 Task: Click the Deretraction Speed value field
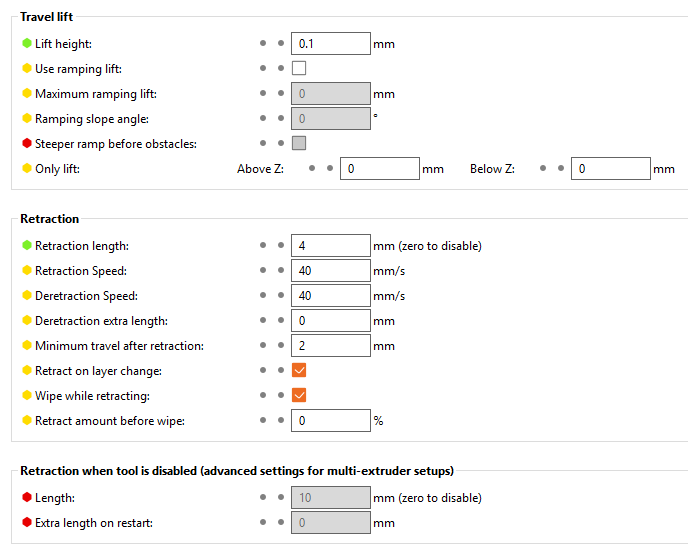[331, 295]
